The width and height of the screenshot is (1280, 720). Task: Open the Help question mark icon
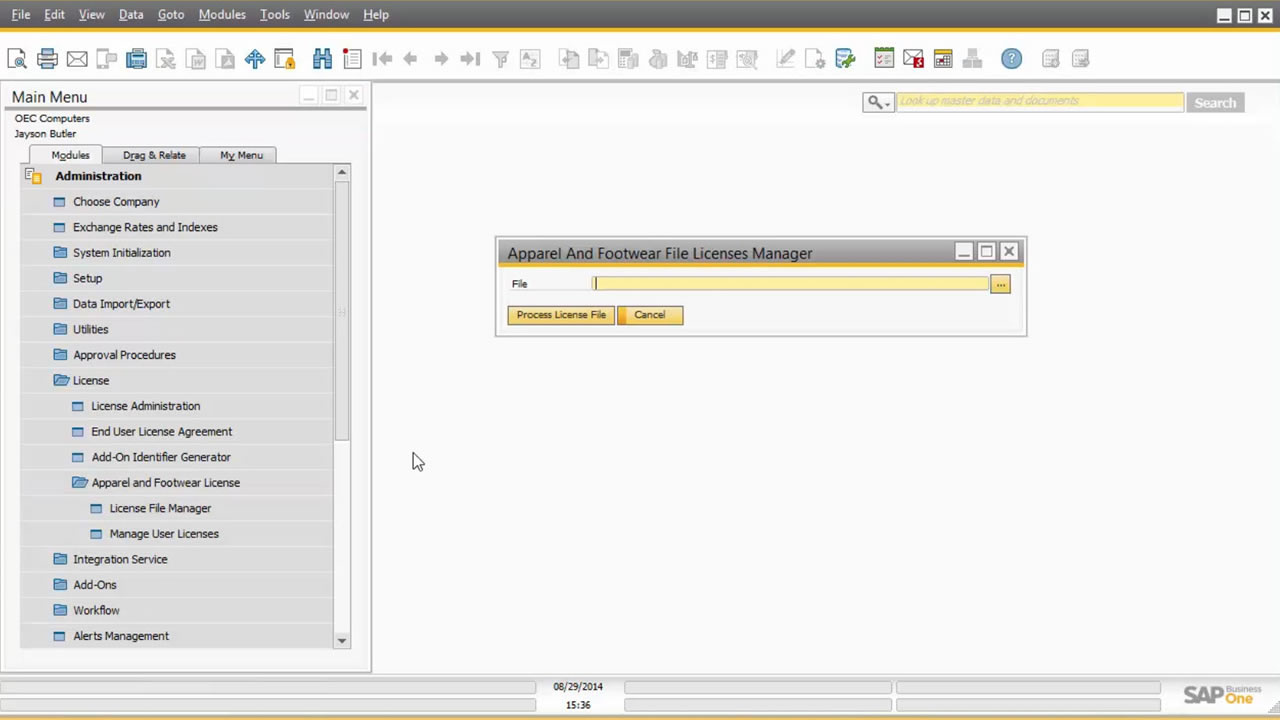point(1011,59)
